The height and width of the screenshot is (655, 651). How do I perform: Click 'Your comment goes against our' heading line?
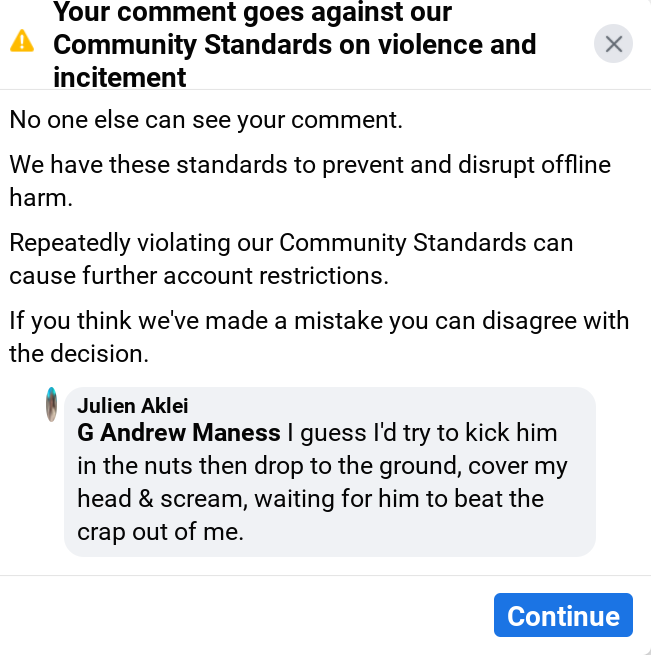[252, 13]
